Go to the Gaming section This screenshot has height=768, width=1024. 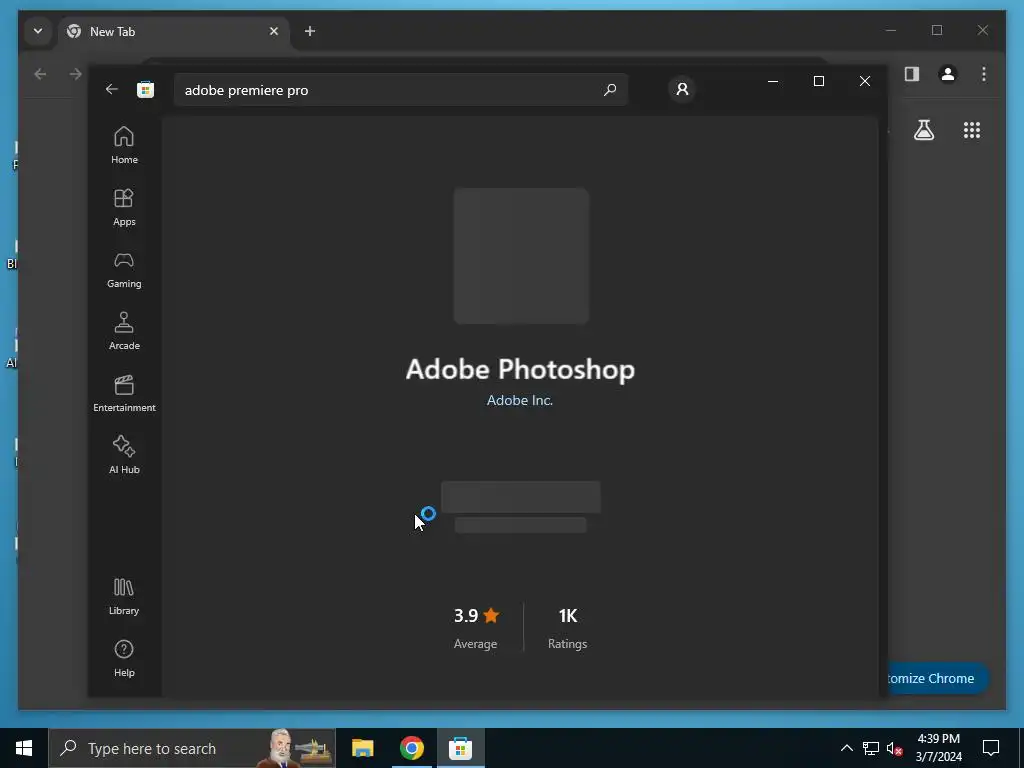pyautogui.click(x=124, y=269)
